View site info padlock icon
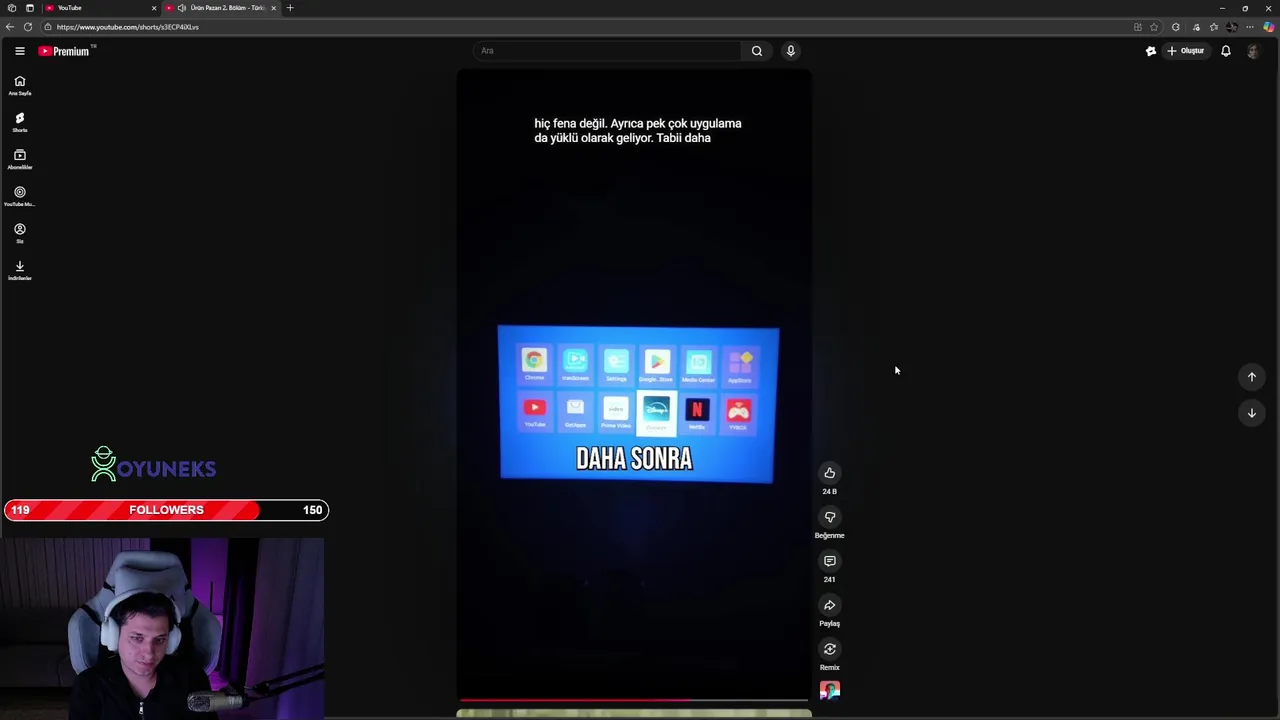The width and height of the screenshot is (1280, 720). [47, 27]
